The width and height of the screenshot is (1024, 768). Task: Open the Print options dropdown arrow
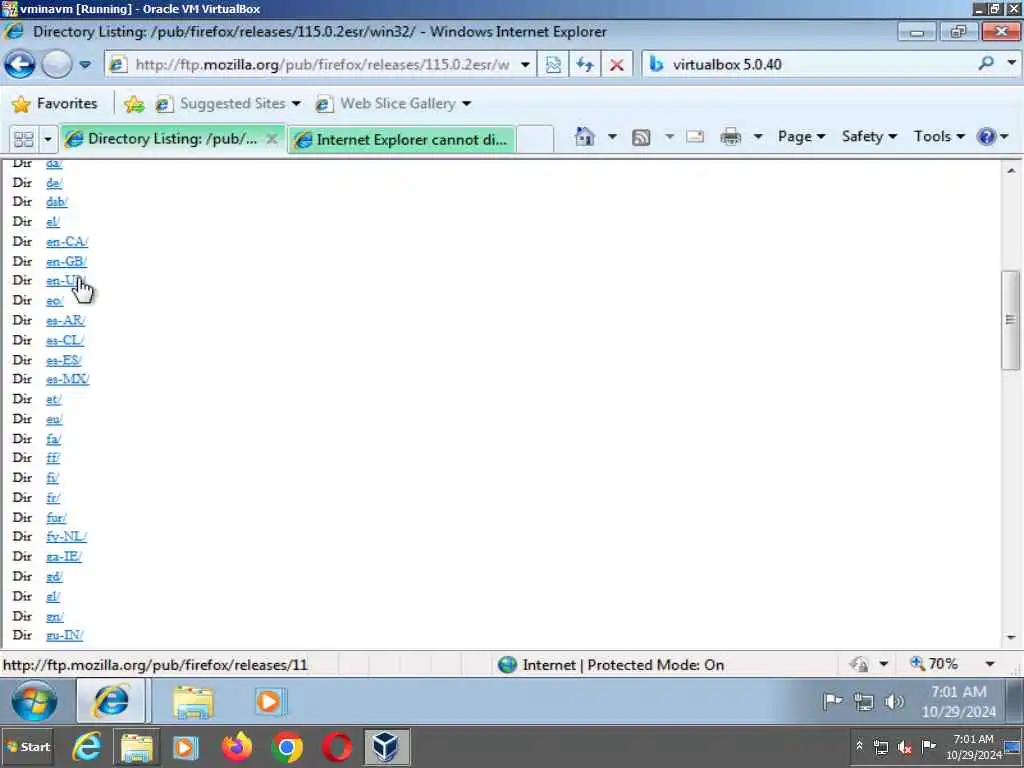758,136
